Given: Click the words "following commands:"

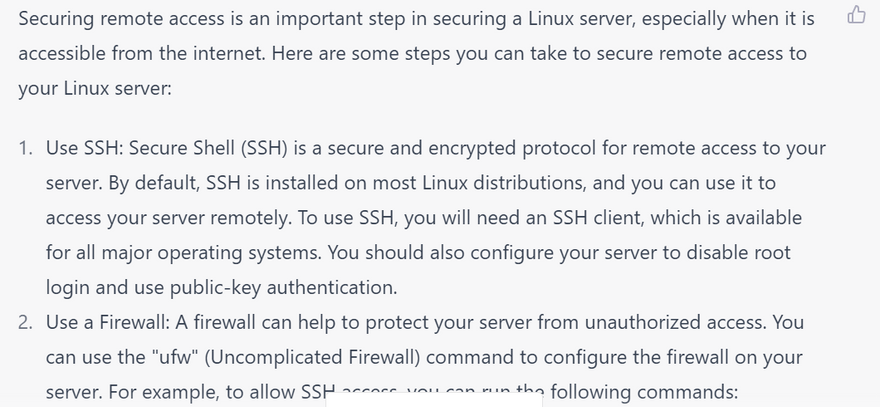Looking at the screenshot, I should pyautogui.click(x=644, y=391).
